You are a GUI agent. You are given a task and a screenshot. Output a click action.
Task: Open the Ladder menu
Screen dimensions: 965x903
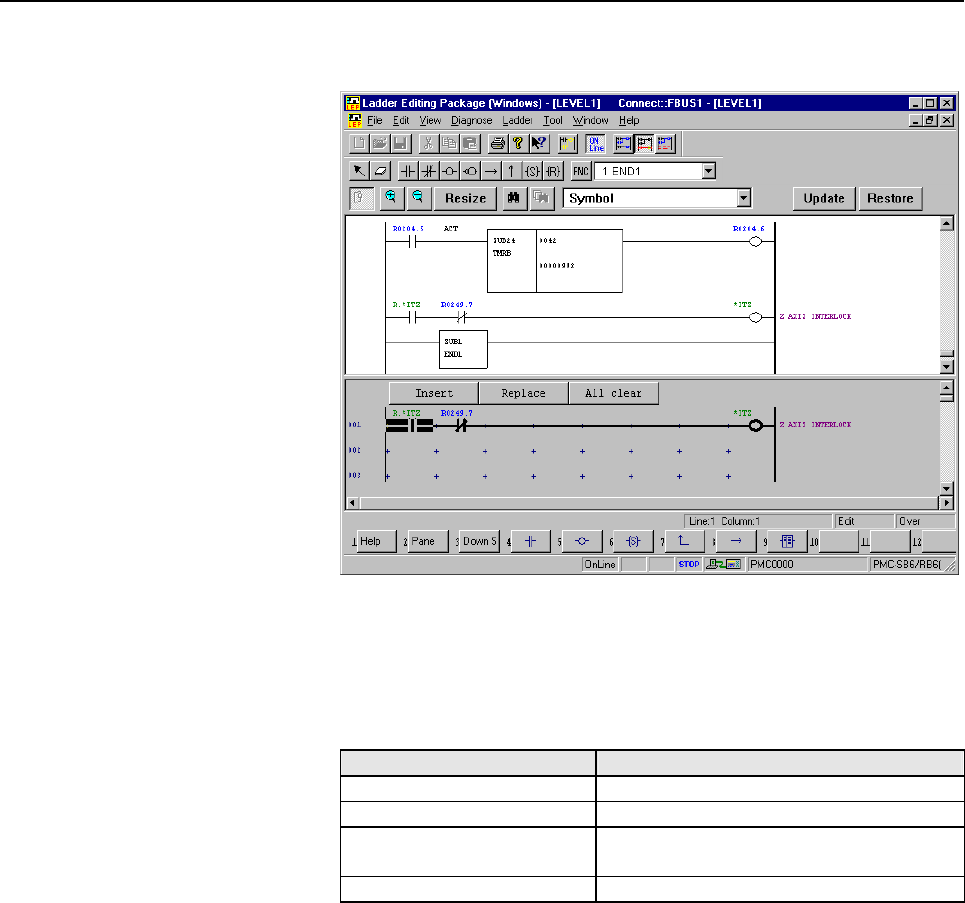point(517,120)
